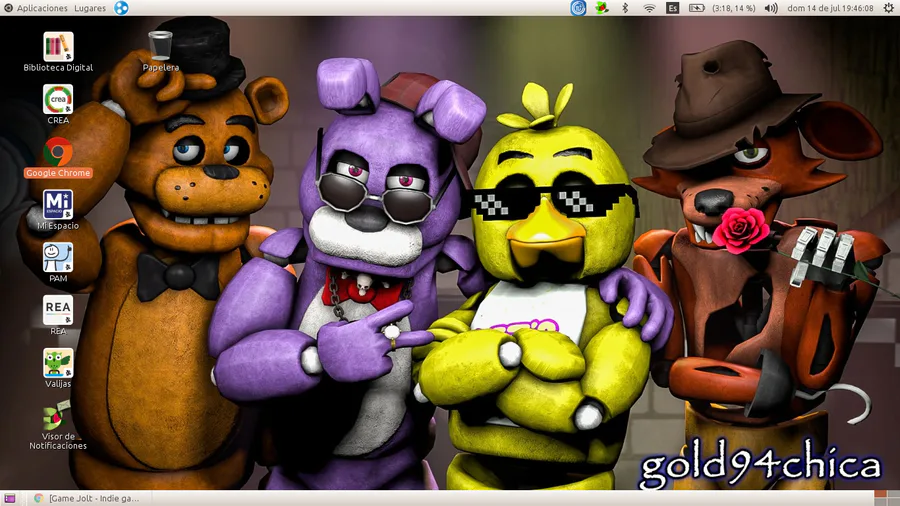The image size is (900, 506).
Task: Click the battery text (3:18, 14 %)
Action: point(734,8)
